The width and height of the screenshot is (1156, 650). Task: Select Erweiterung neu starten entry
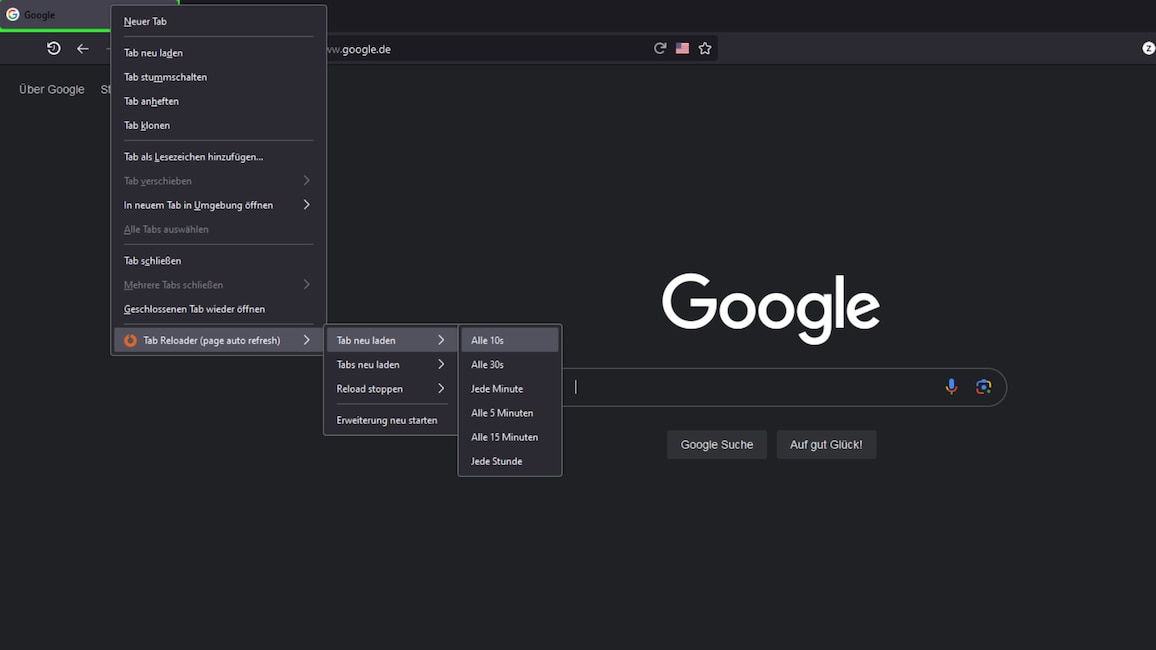tap(391, 420)
